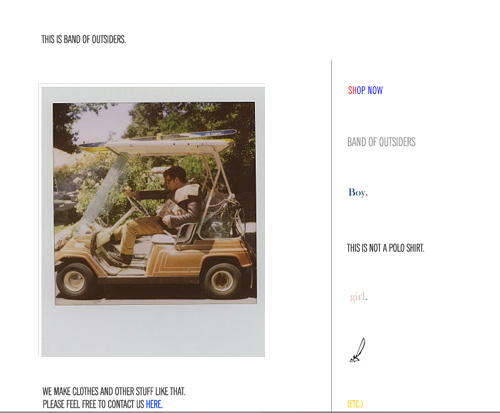Screen dimensions: 500x413
Task: Click the PLEASE FEEL FREE TO CONTACT US text
Action: 93,404
